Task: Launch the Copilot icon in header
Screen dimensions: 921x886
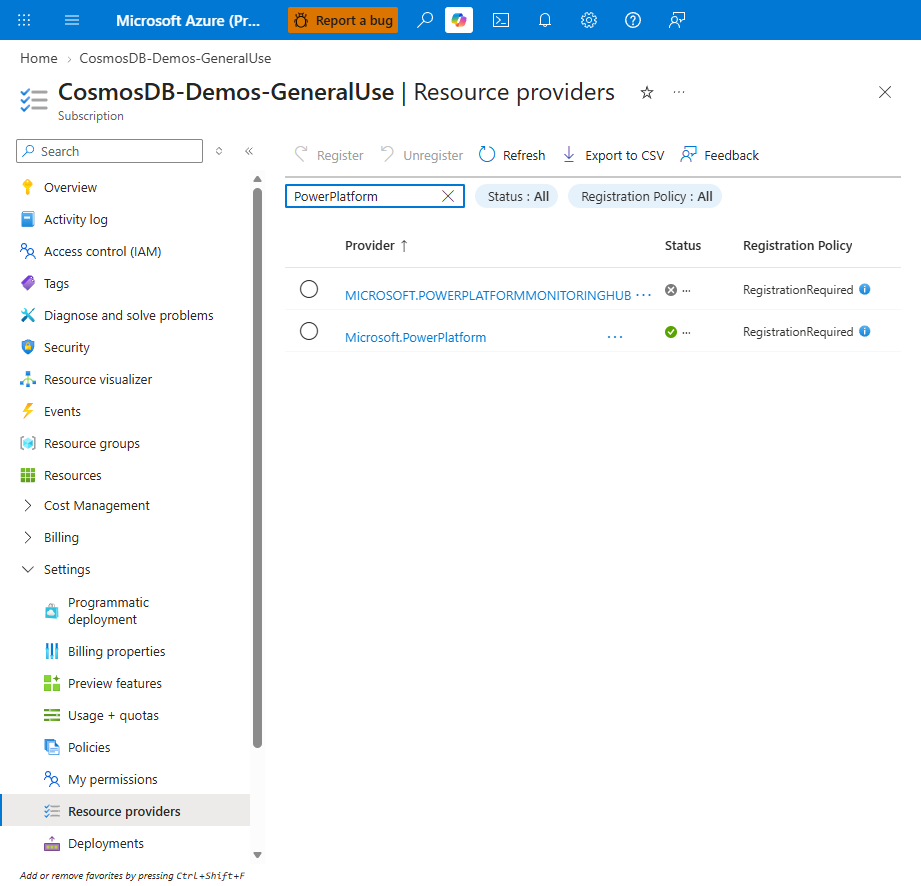Action: pyautogui.click(x=459, y=21)
